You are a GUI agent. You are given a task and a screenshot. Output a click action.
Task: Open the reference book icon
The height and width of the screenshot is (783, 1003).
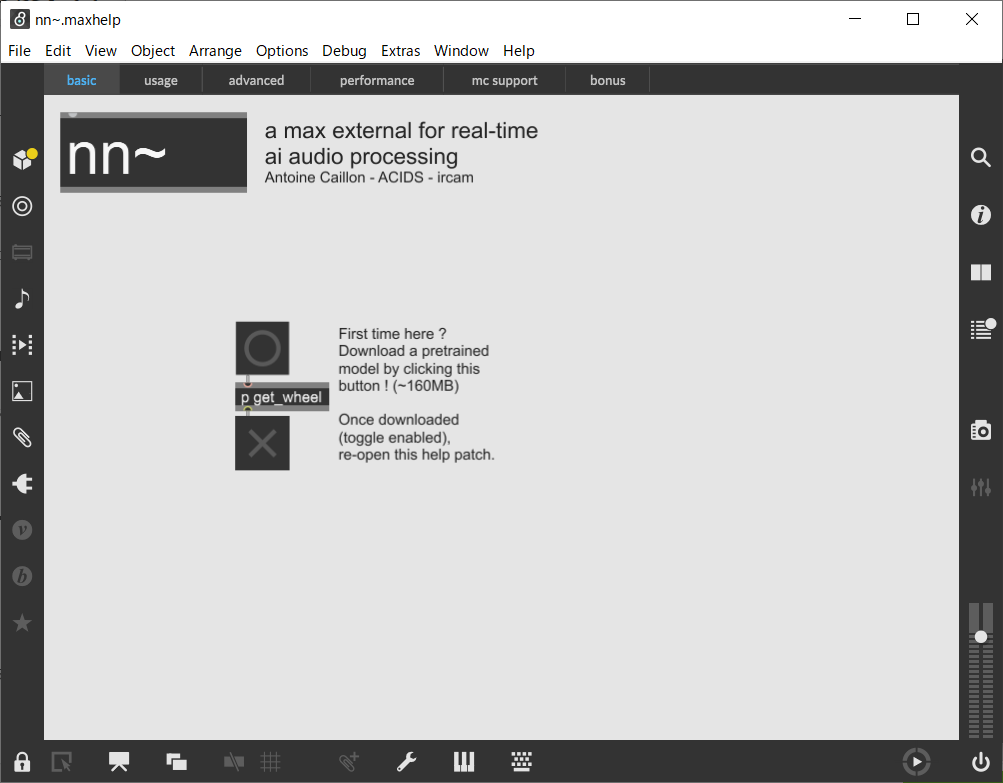981,273
